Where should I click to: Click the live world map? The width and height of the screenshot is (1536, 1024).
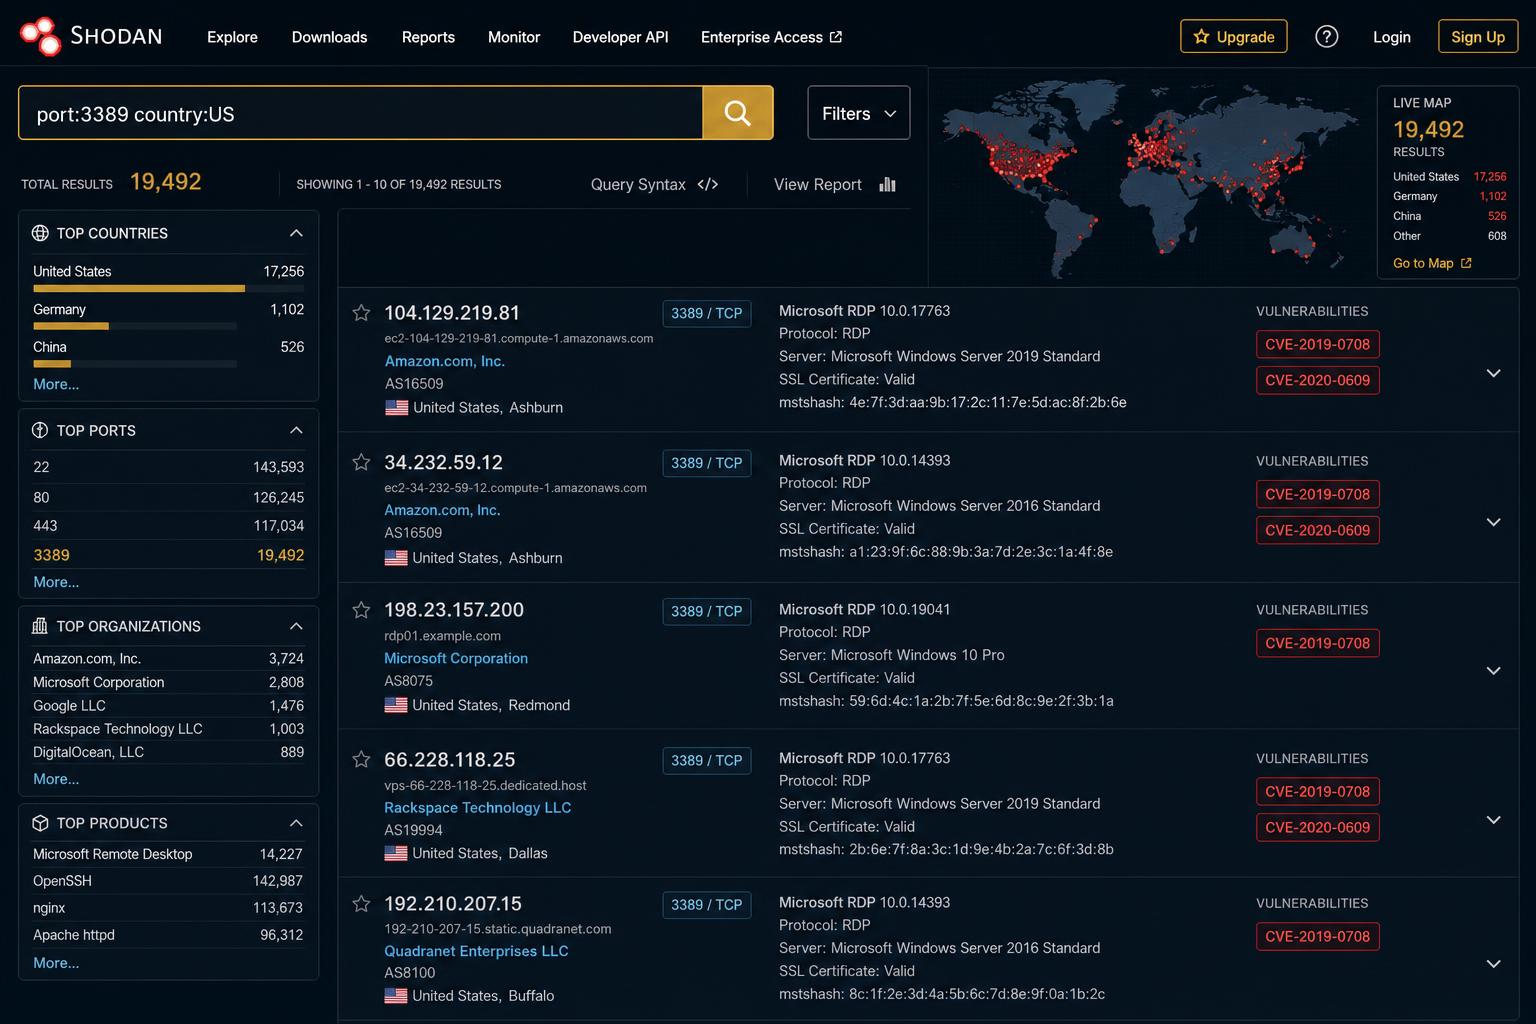[1150, 178]
